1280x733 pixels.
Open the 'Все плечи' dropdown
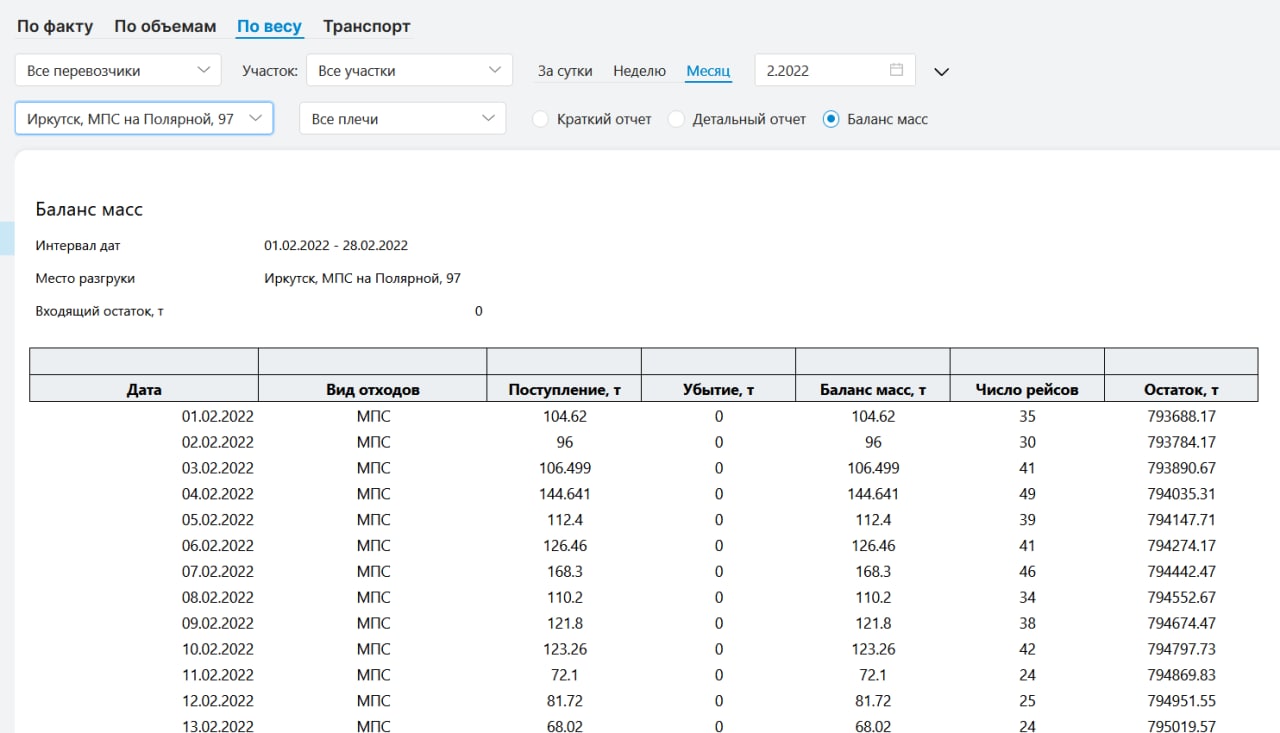(x=402, y=119)
